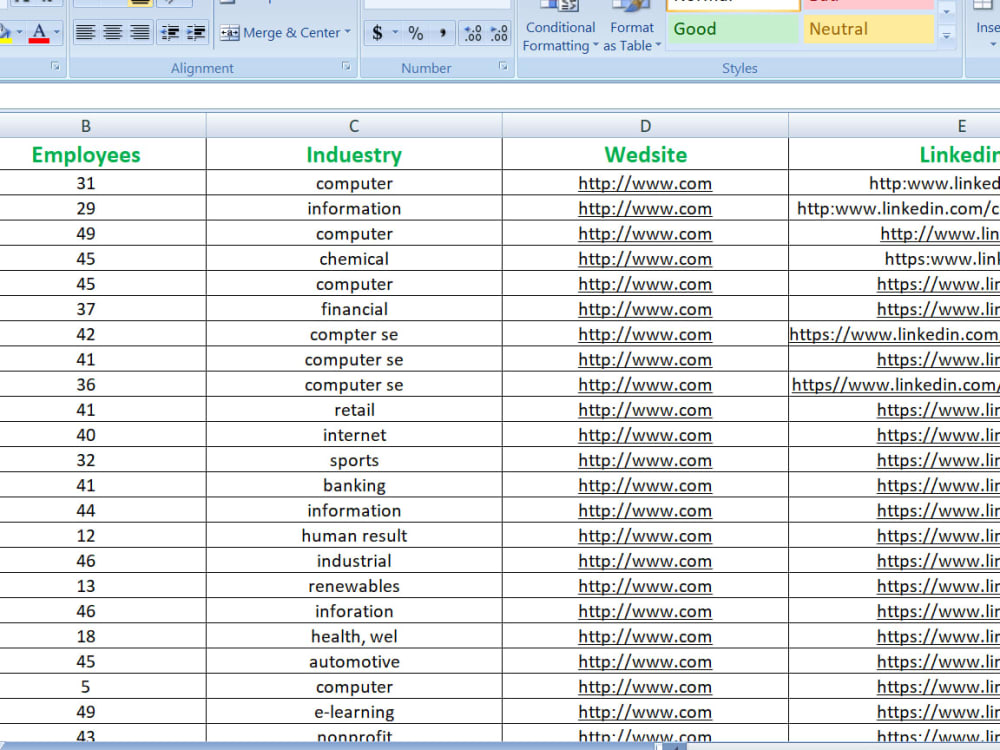Apply the Good cell style
The height and width of the screenshot is (750, 1000).
coord(732,29)
